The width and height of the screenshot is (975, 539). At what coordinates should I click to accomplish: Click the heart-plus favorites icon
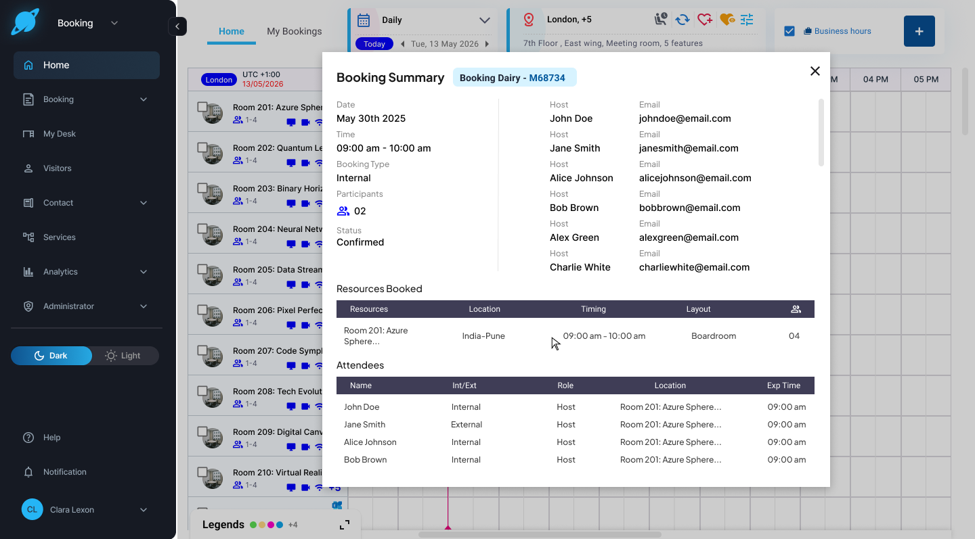click(705, 20)
